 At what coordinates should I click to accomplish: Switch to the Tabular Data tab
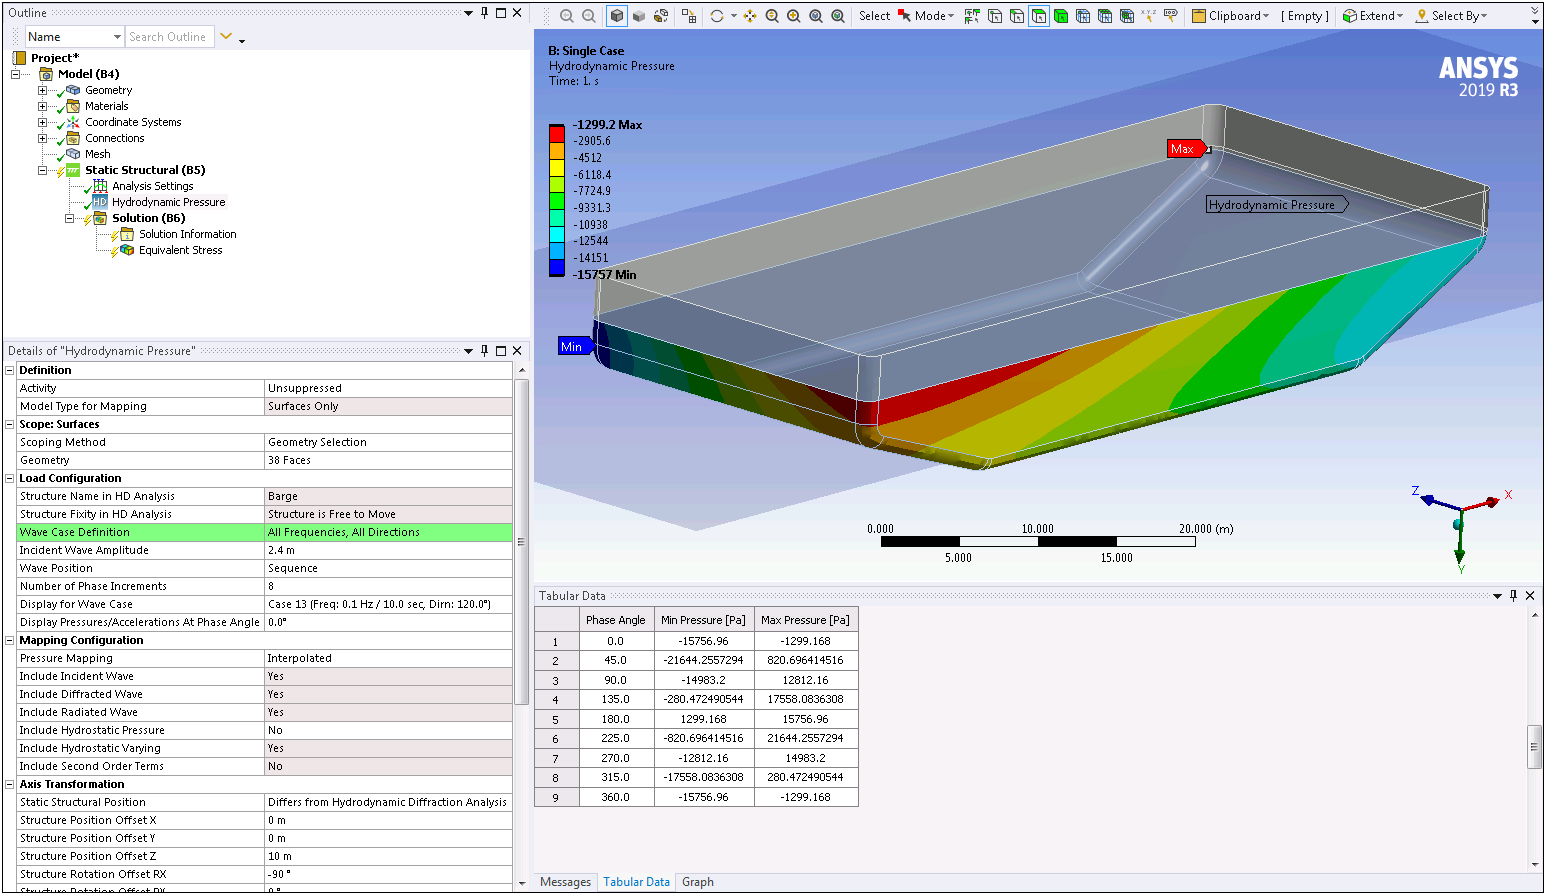coord(636,882)
